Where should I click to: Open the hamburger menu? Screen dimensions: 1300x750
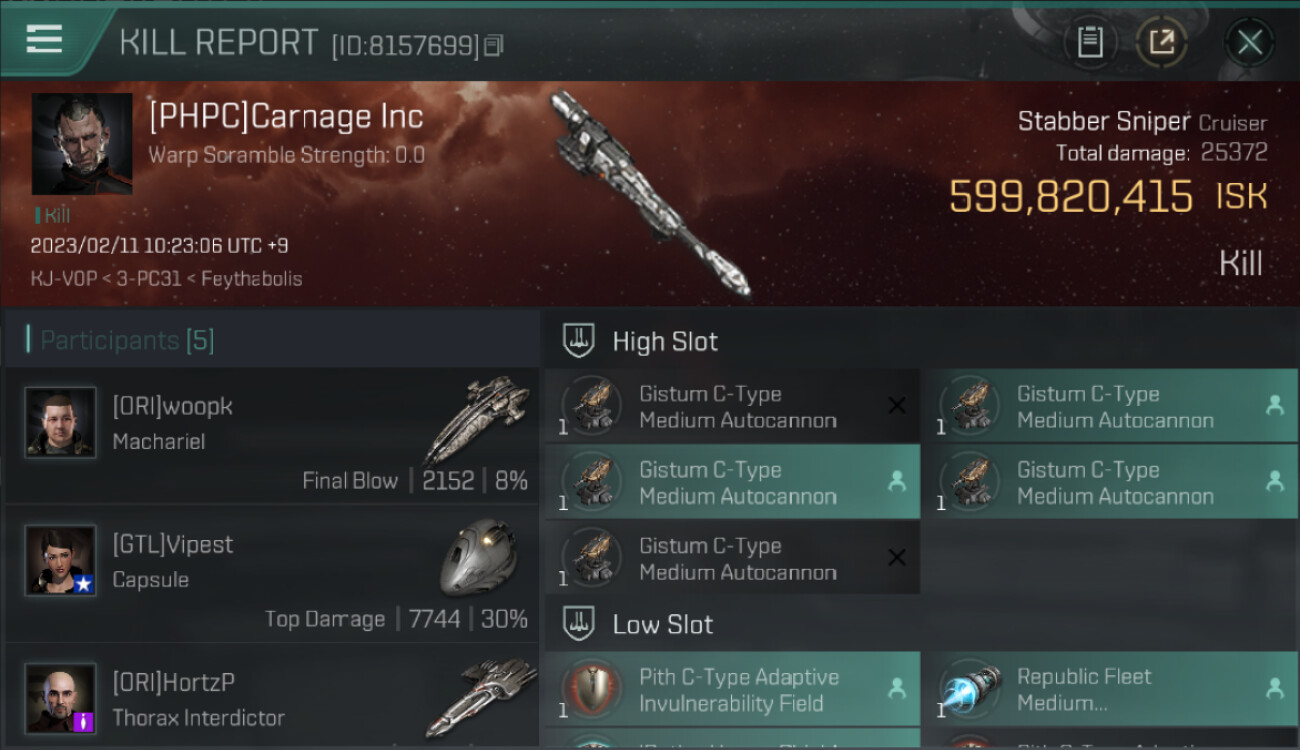(44, 39)
